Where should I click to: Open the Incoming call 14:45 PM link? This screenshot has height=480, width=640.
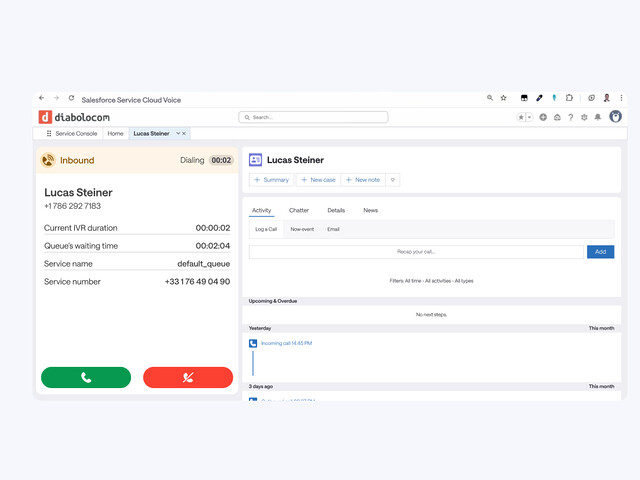coord(286,343)
